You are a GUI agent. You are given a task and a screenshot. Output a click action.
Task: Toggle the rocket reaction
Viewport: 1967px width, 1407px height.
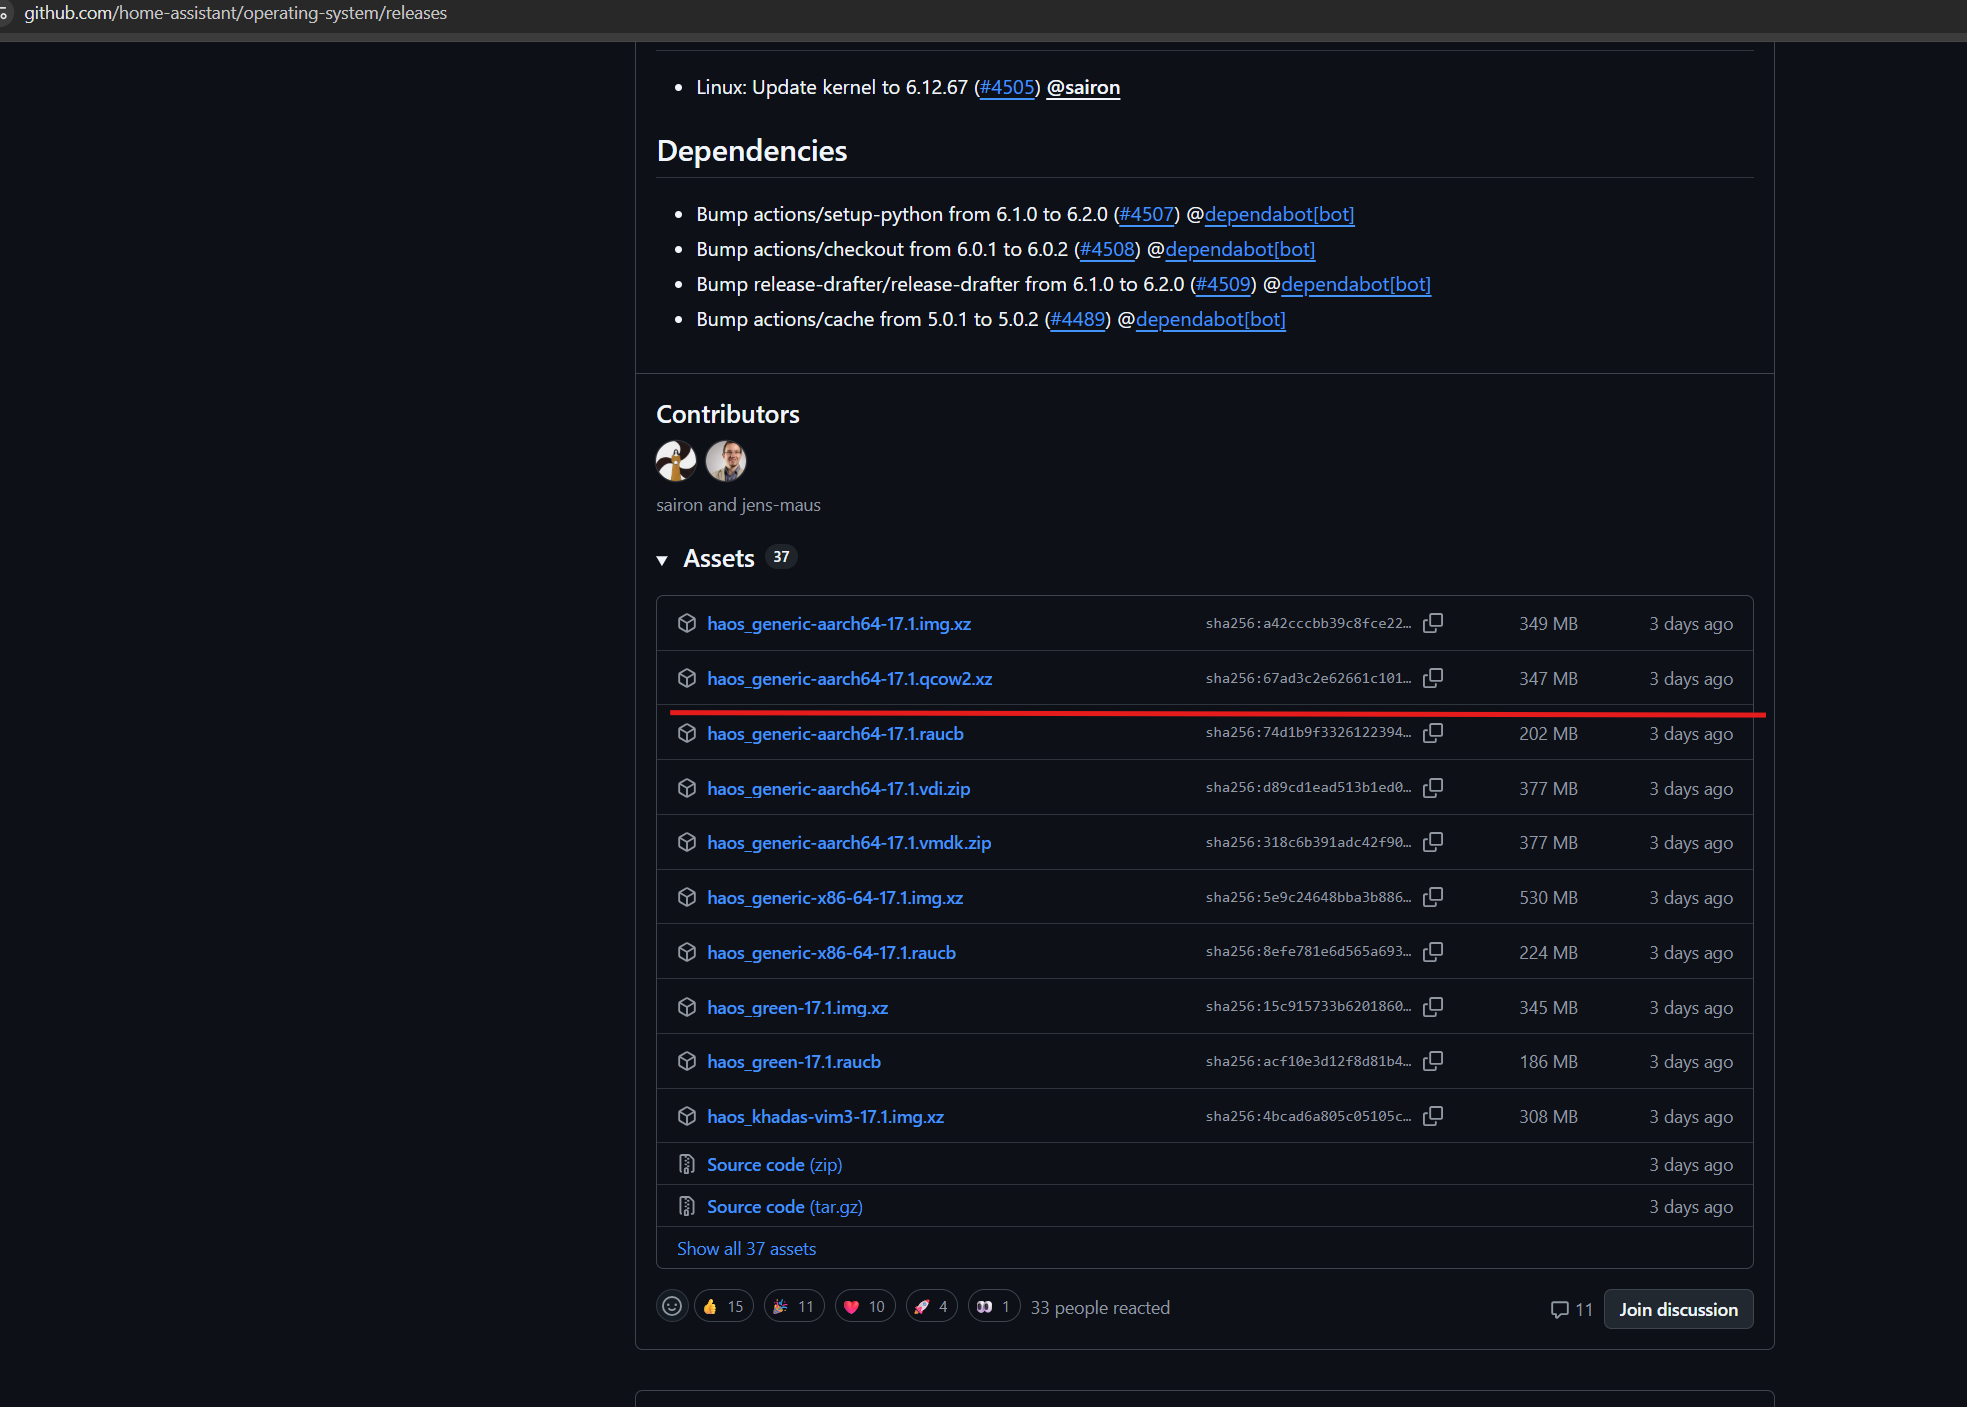point(931,1307)
